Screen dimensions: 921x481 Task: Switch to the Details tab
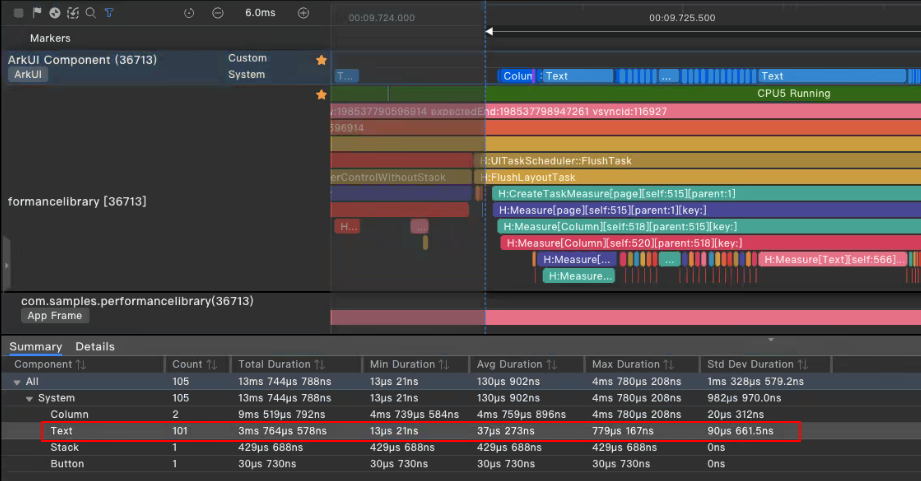coord(95,347)
